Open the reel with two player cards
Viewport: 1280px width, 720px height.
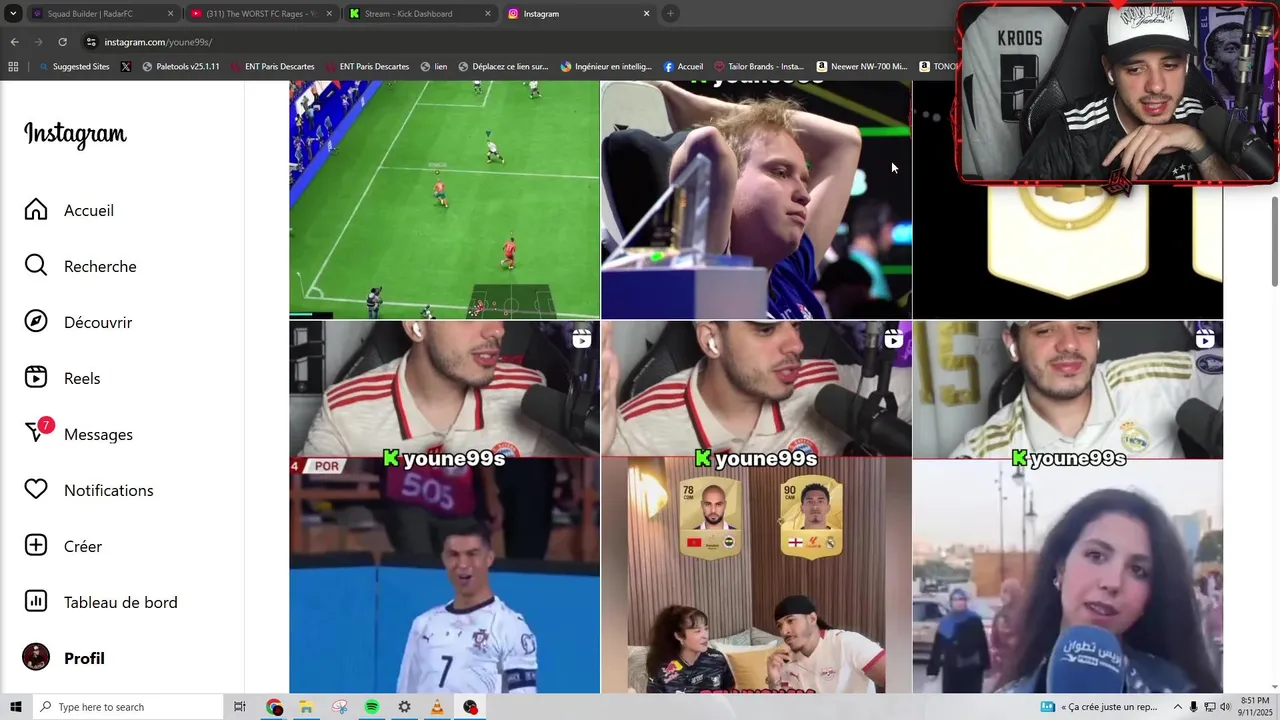click(x=756, y=507)
